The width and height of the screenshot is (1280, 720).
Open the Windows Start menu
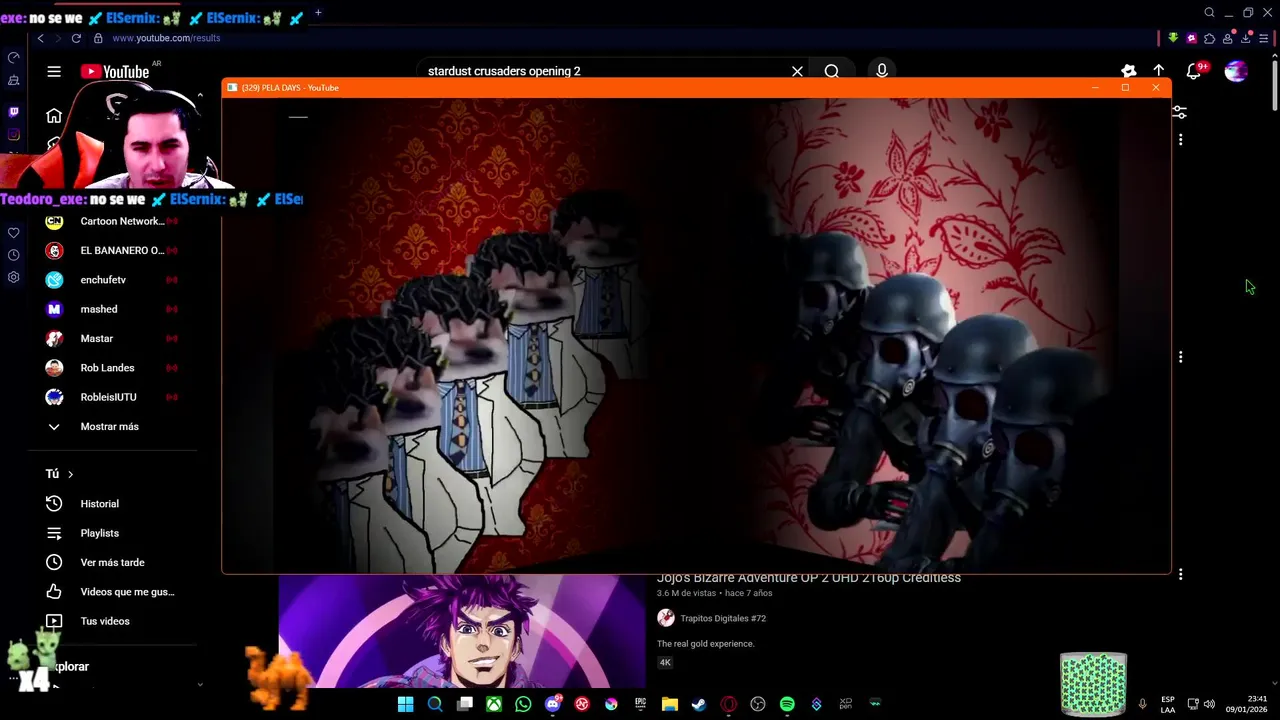coord(405,704)
